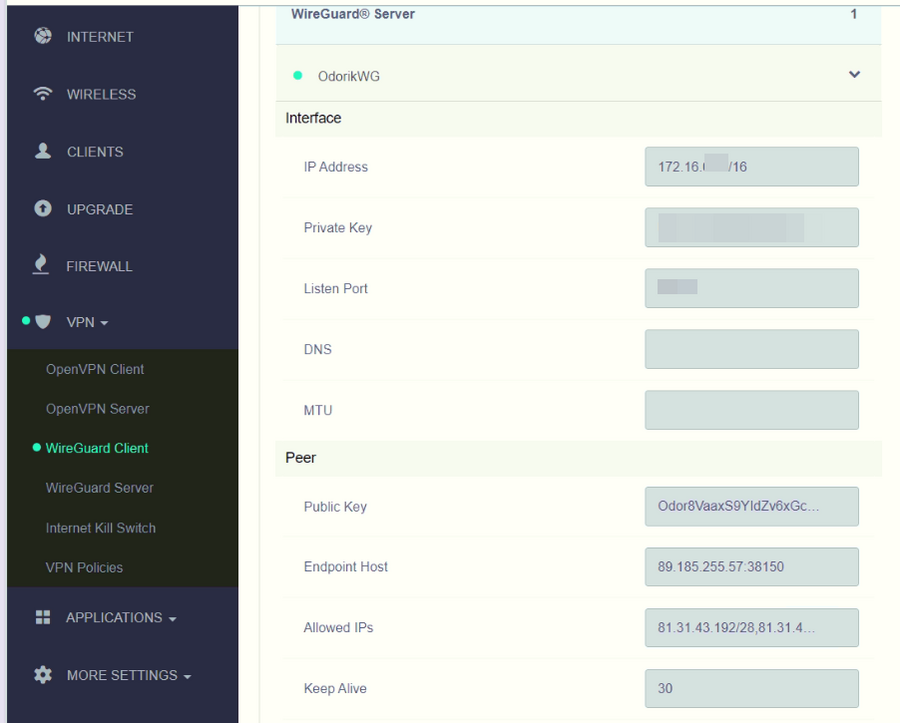The width and height of the screenshot is (900, 723).
Task: Click the Wireless wifi icon
Action: (x=42, y=94)
